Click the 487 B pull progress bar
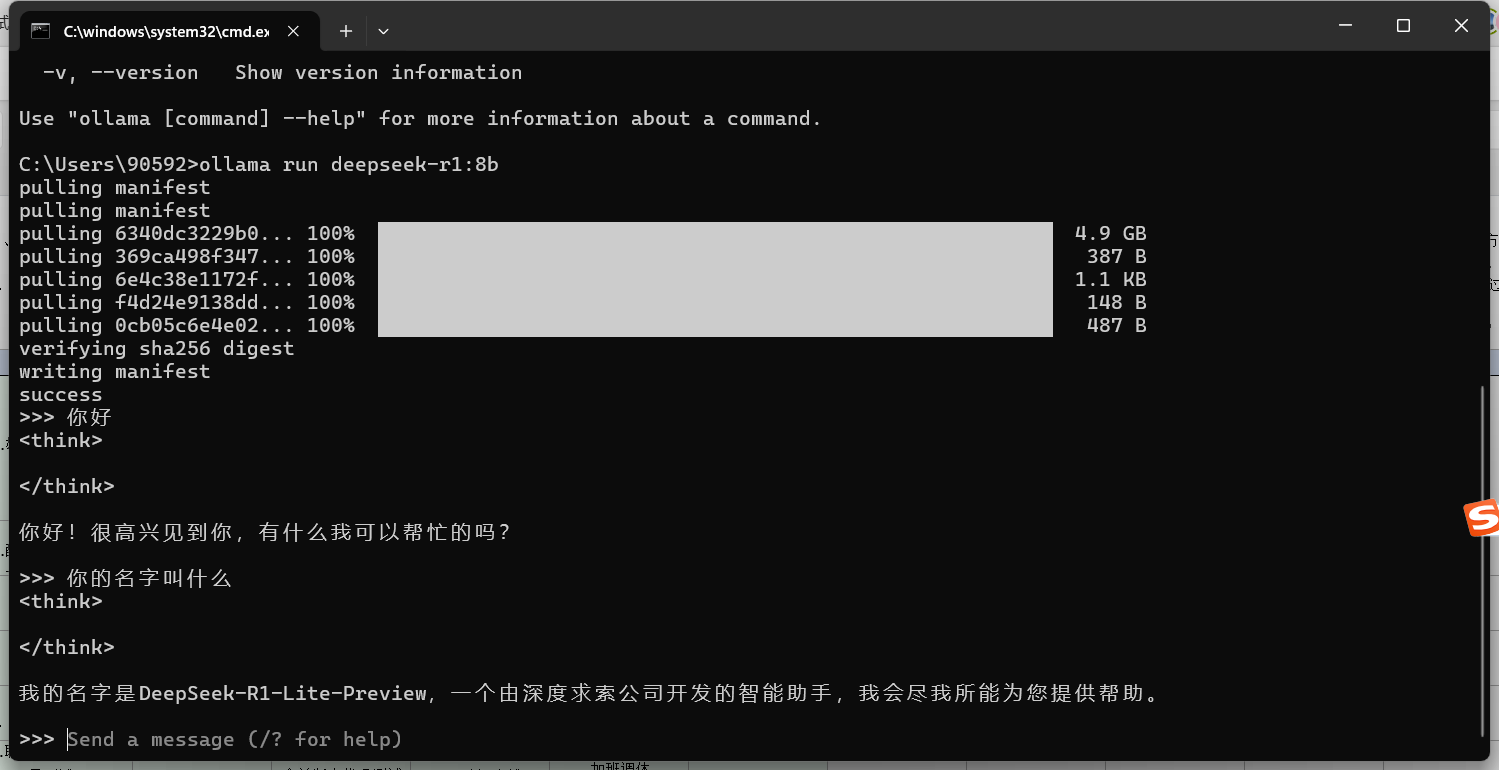This screenshot has height=770, width=1499. [x=715, y=325]
